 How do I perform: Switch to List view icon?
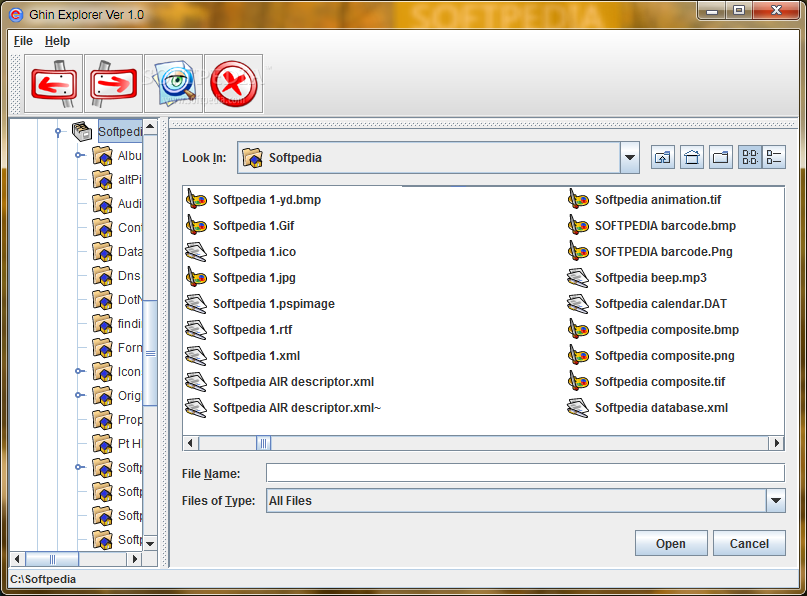[750, 157]
